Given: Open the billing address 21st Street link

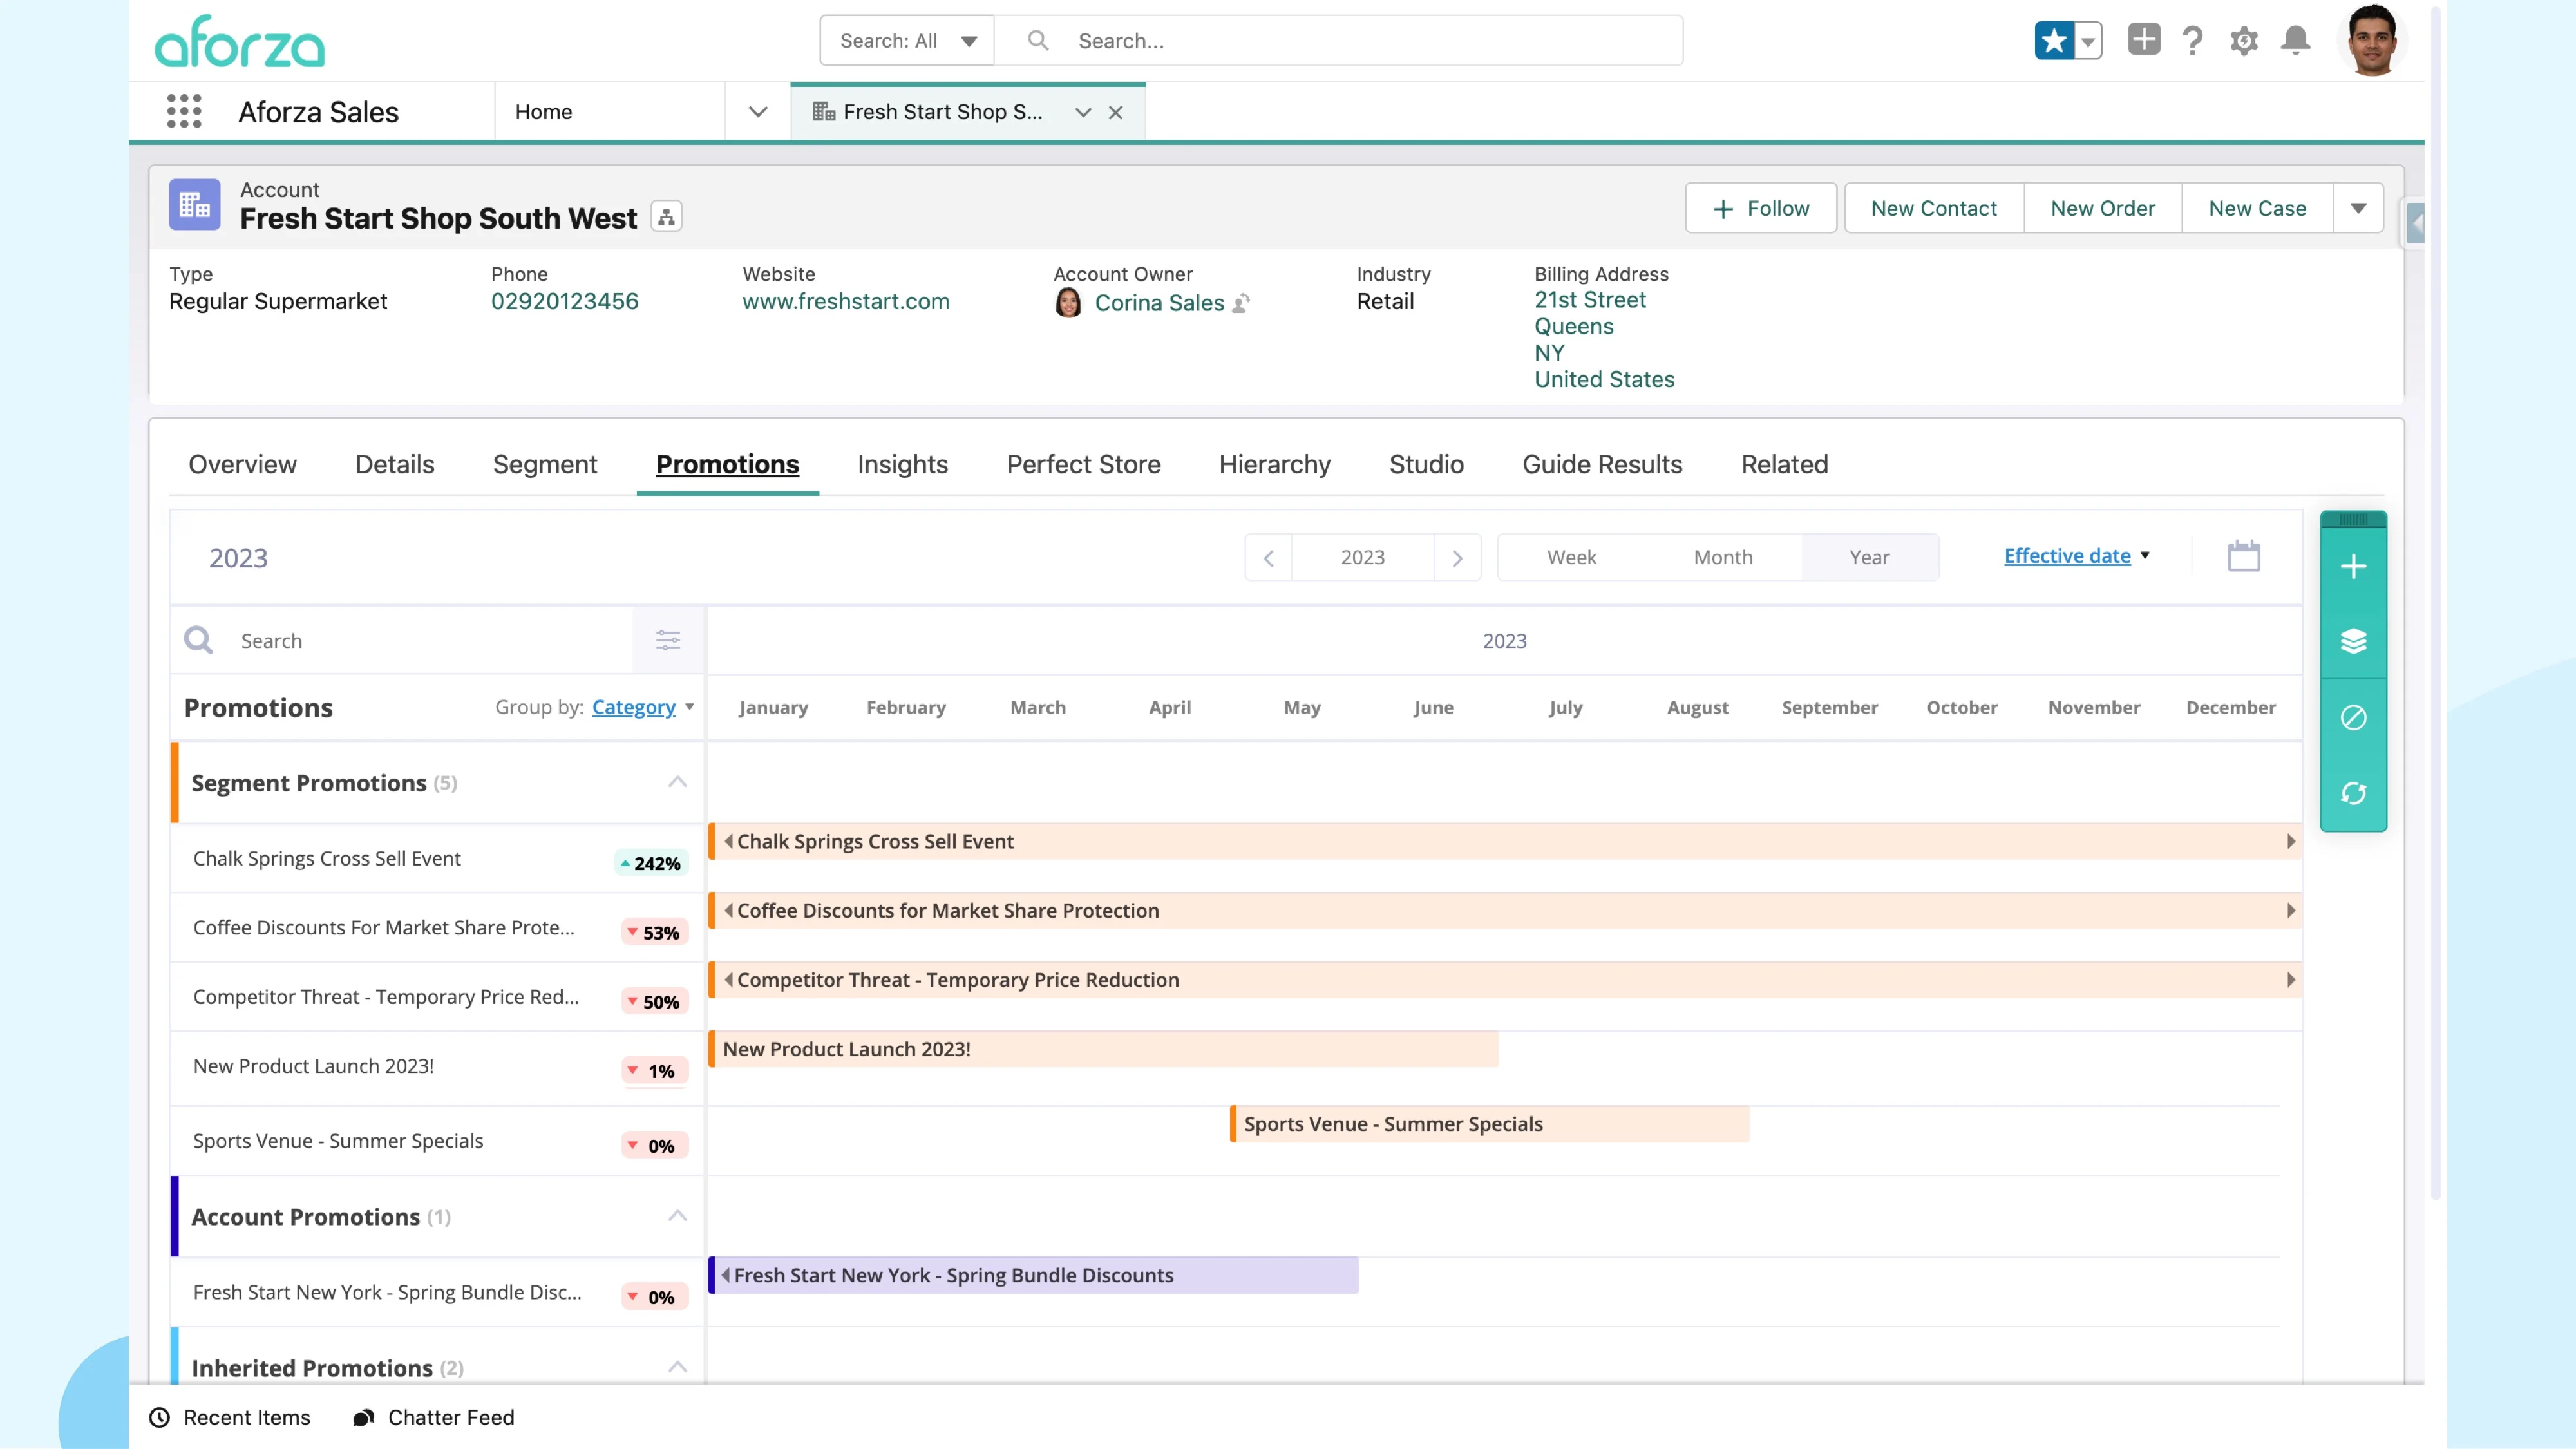Looking at the screenshot, I should click(x=1590, y=300).
